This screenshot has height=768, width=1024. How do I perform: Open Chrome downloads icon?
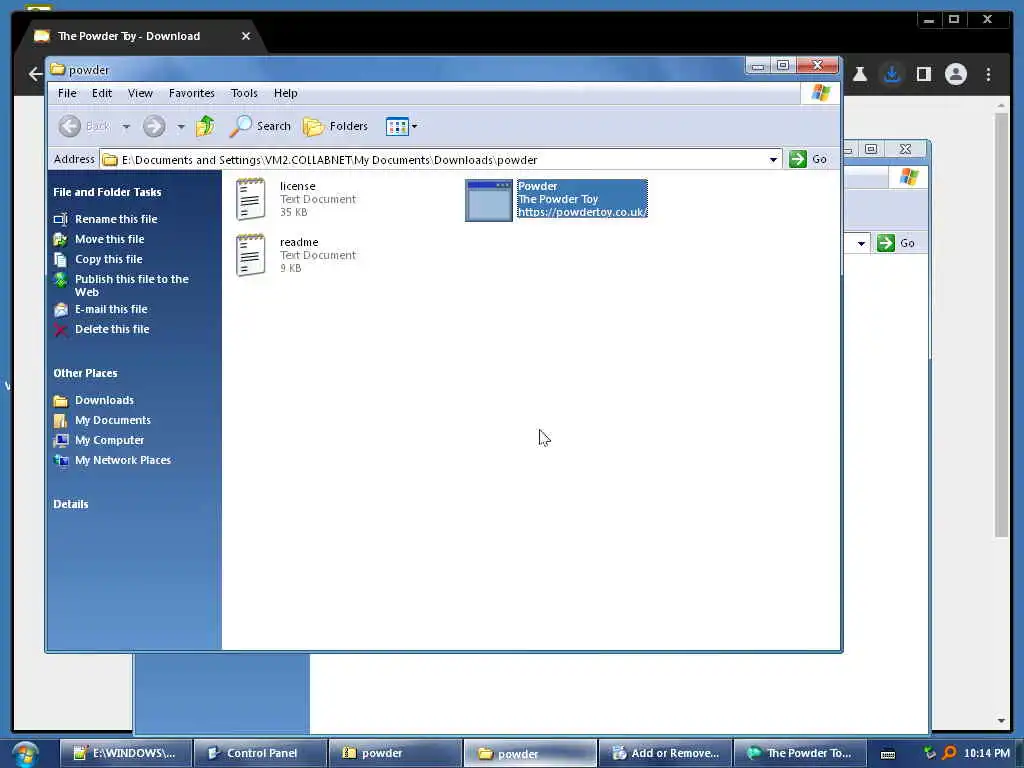point(891,74)
